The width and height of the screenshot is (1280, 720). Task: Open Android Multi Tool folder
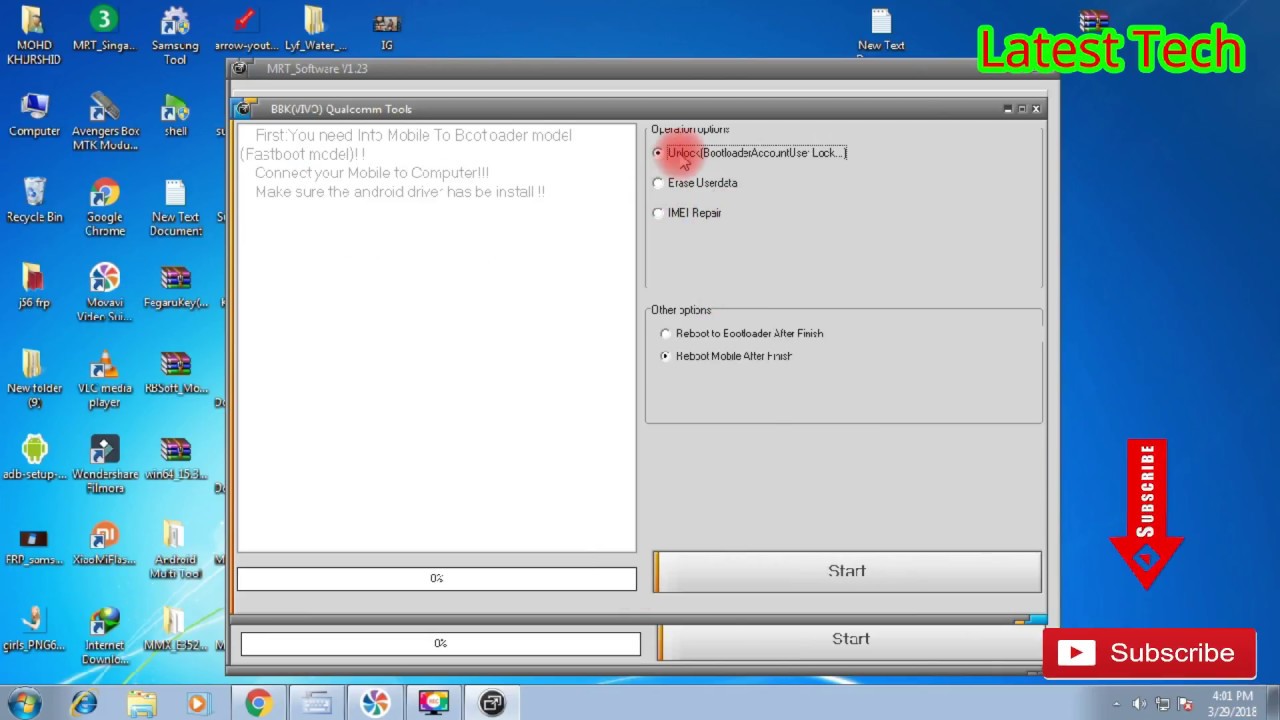[x=176, y=551]
